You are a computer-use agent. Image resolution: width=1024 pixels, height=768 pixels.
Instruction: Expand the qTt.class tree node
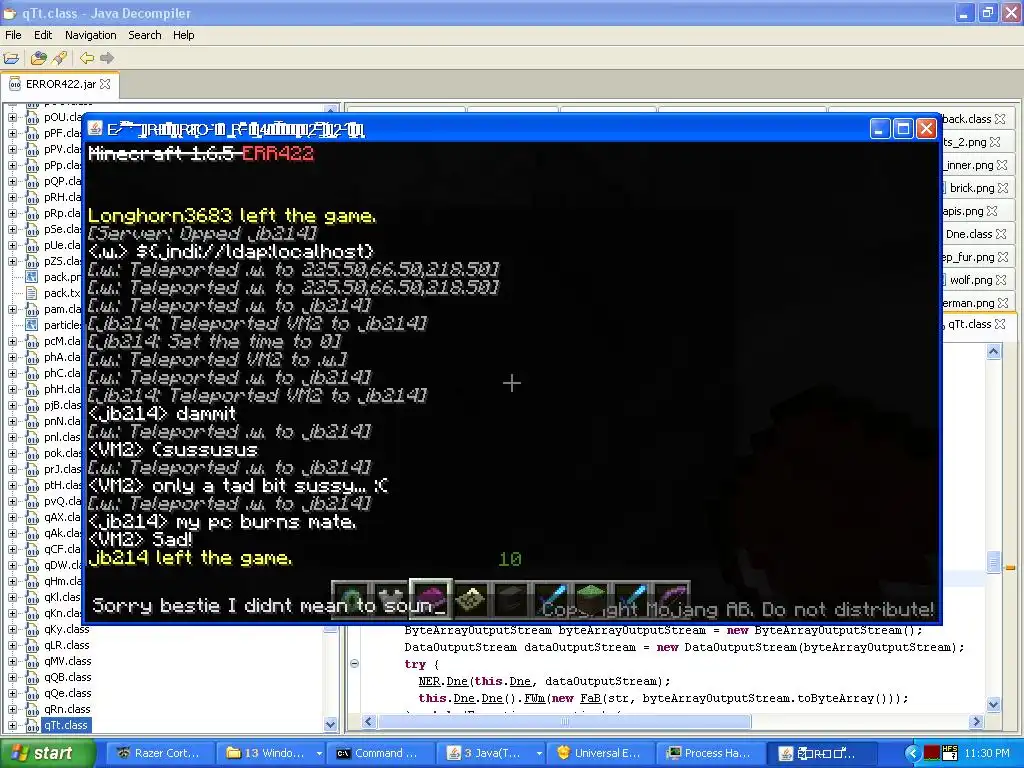tap(12, 725)
